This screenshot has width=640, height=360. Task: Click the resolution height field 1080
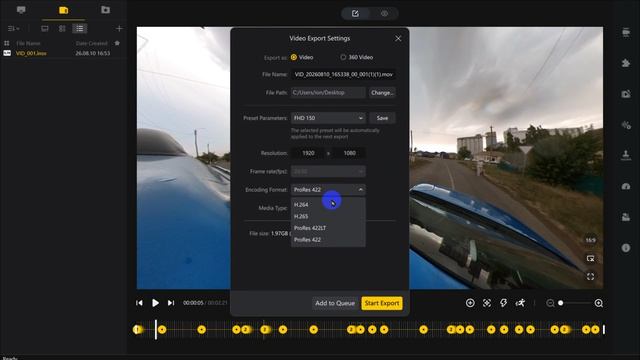[x=349, y=153]
